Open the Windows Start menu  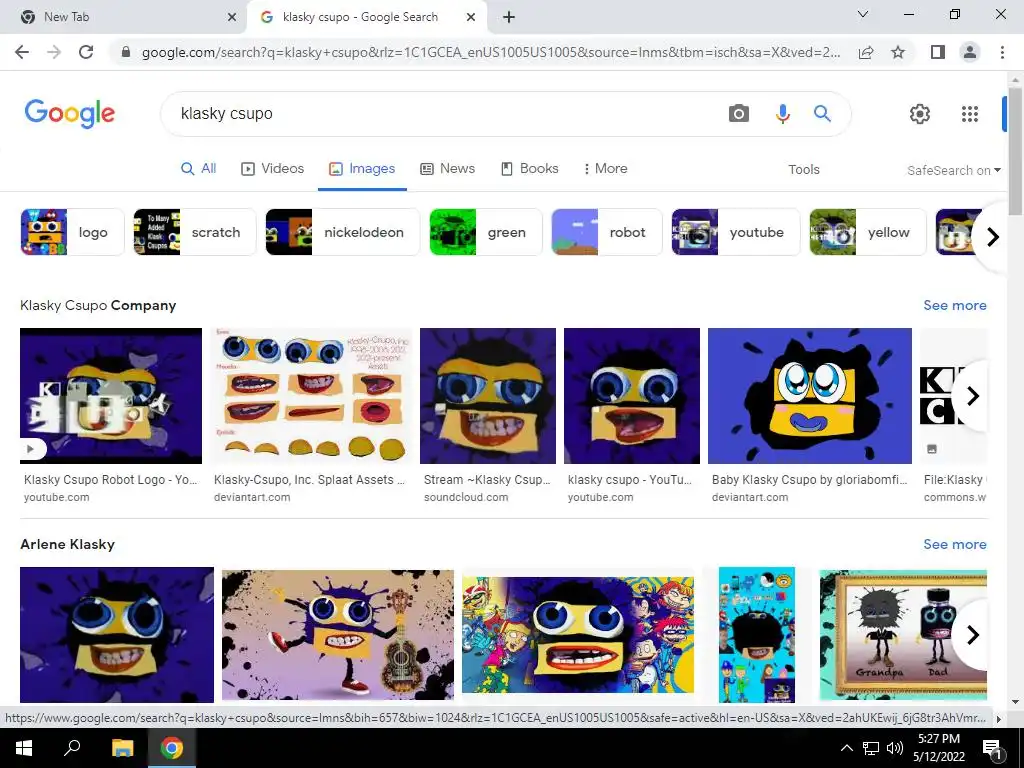pos(23,748)
